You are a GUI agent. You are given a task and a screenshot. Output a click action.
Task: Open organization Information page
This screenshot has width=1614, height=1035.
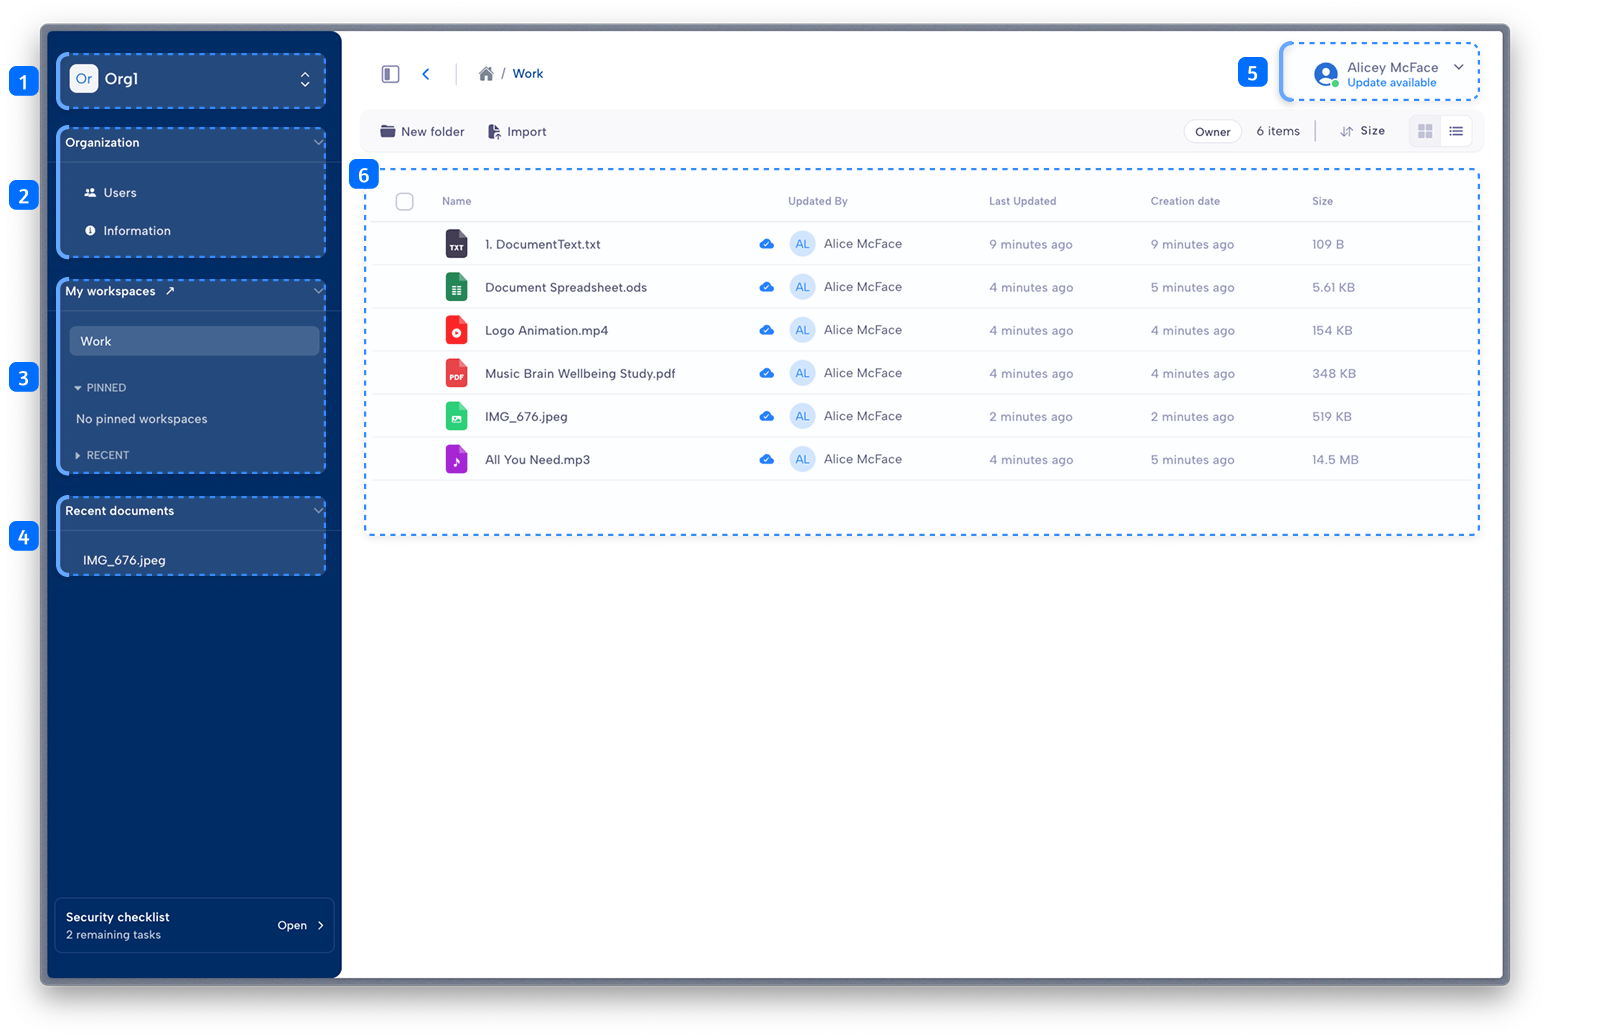pyautogui.click(x=137, y=231)
